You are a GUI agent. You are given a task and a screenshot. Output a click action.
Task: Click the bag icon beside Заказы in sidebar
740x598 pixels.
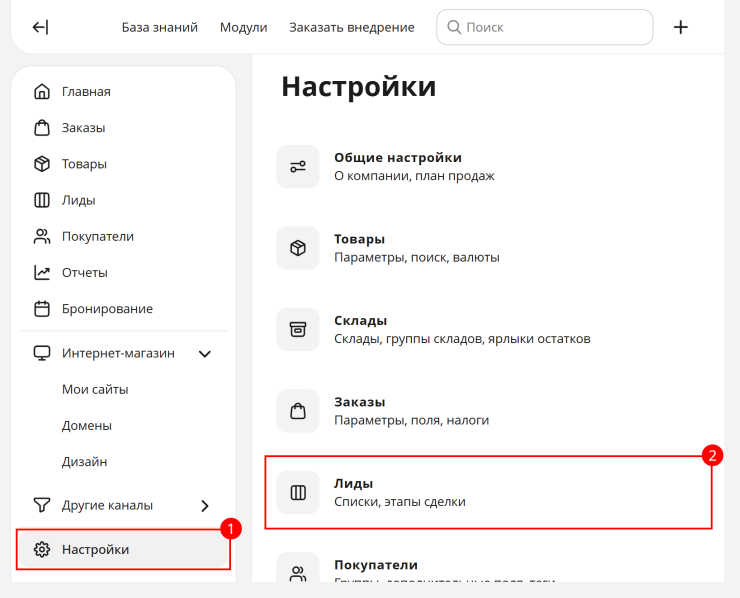tap(42, 127)
